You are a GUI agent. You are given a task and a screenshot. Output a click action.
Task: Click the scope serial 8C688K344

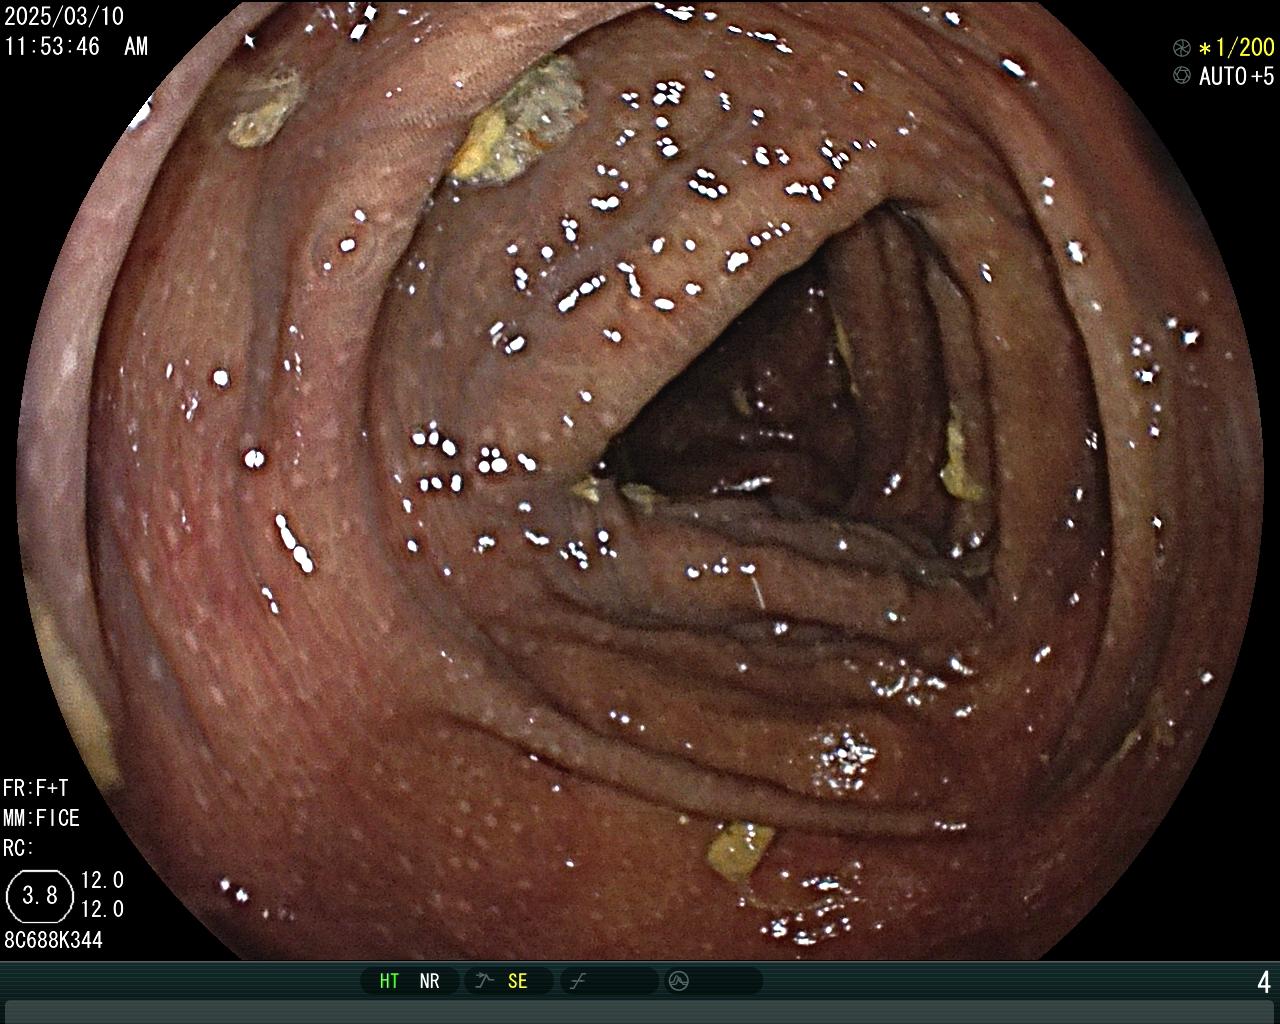click(x=53, y=940)
